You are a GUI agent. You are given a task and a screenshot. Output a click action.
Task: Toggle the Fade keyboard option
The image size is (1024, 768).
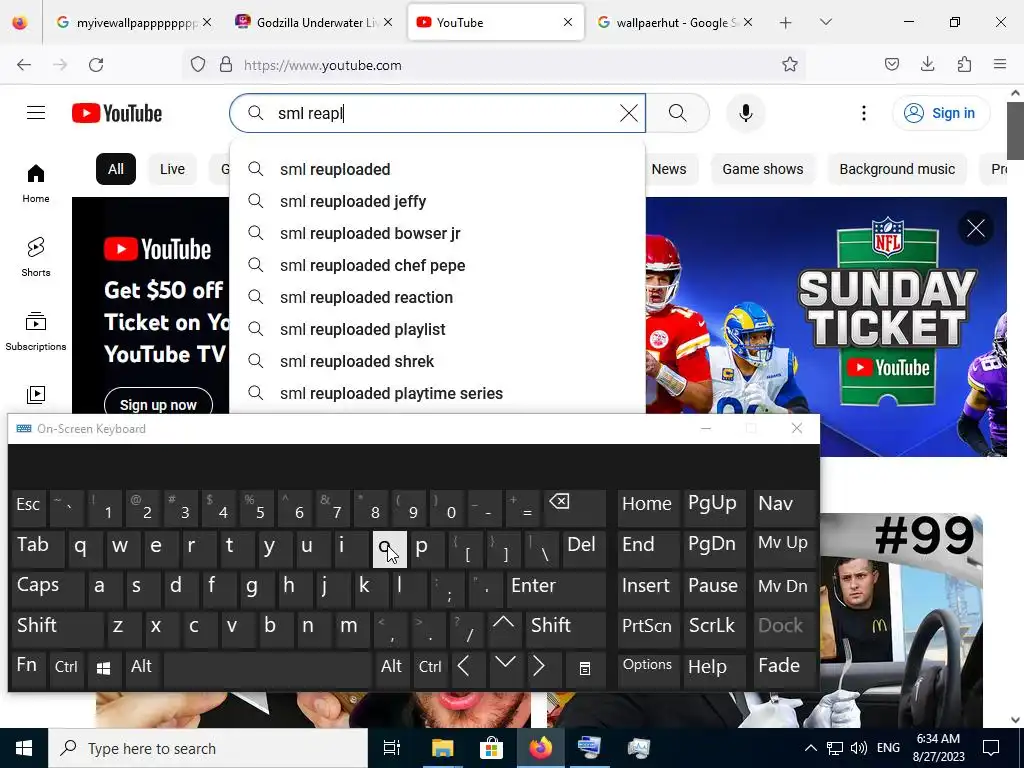784,667
